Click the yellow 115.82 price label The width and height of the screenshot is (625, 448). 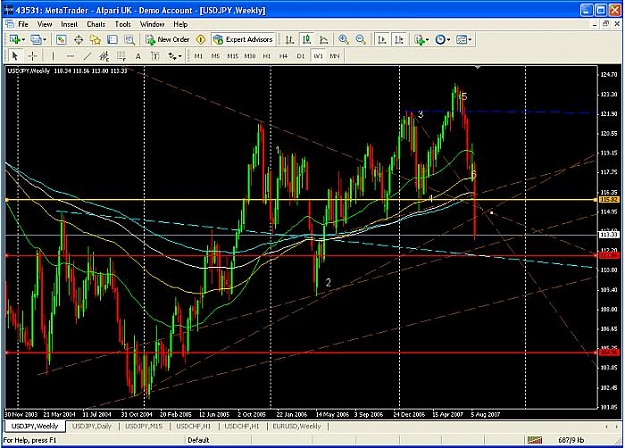pyautogui.click(x=610, y=199)
